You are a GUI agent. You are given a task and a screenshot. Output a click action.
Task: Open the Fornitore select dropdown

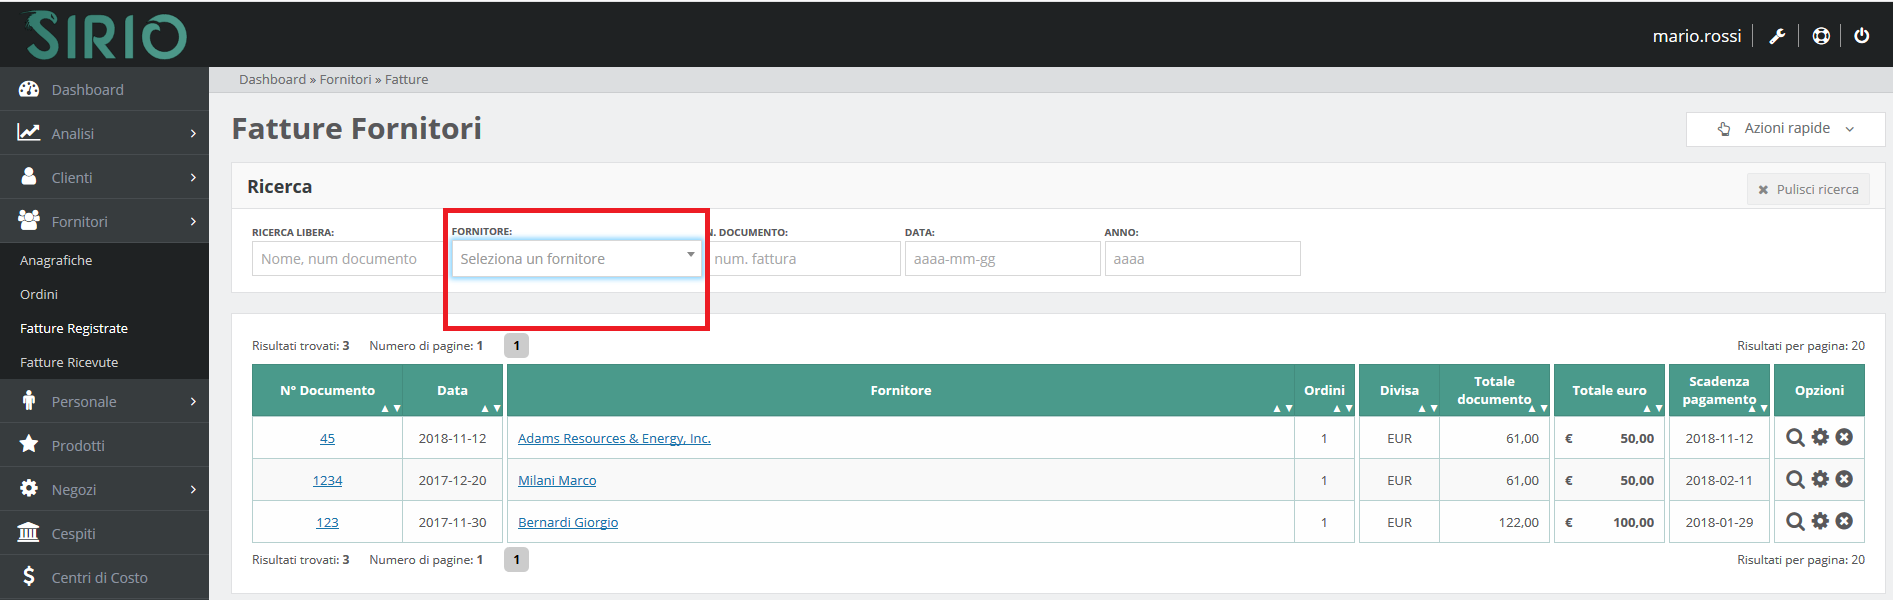coord(576,259)
